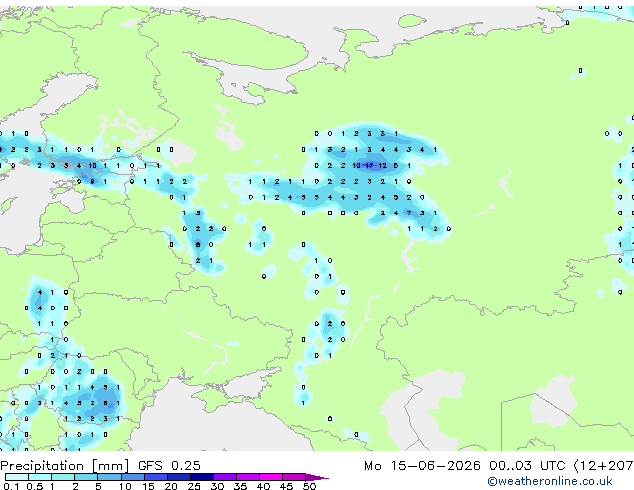The width and height of the screenshot is (634, 490).
Task: Select the legend swatch between 35 and 40
Action: tap(247, 477)
